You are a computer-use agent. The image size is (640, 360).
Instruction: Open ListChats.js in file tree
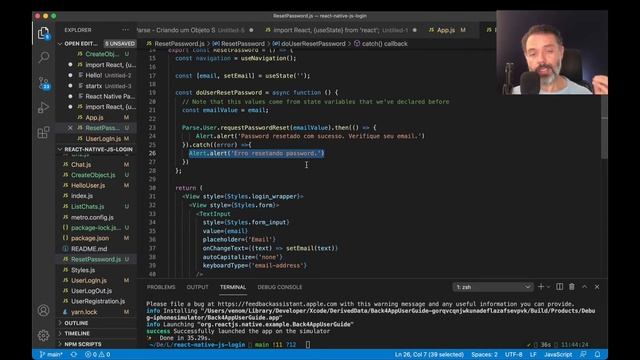(96, 207)
